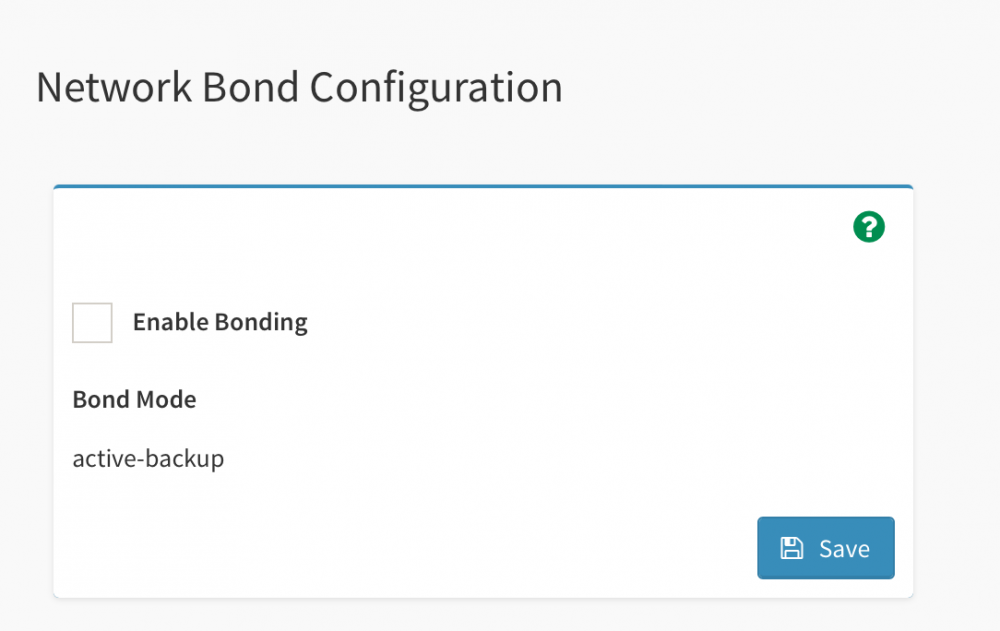Click the question mark inside green circle

tap(869, 227)
